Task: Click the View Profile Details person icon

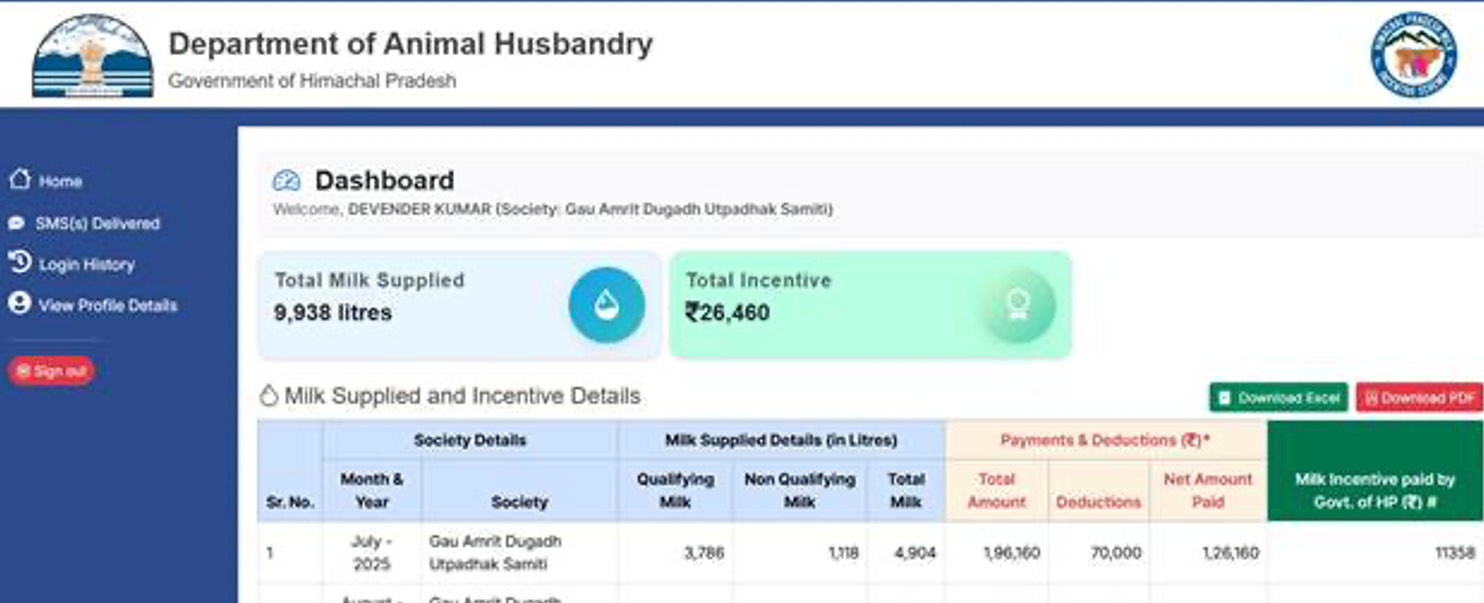Action: (20, 304)
